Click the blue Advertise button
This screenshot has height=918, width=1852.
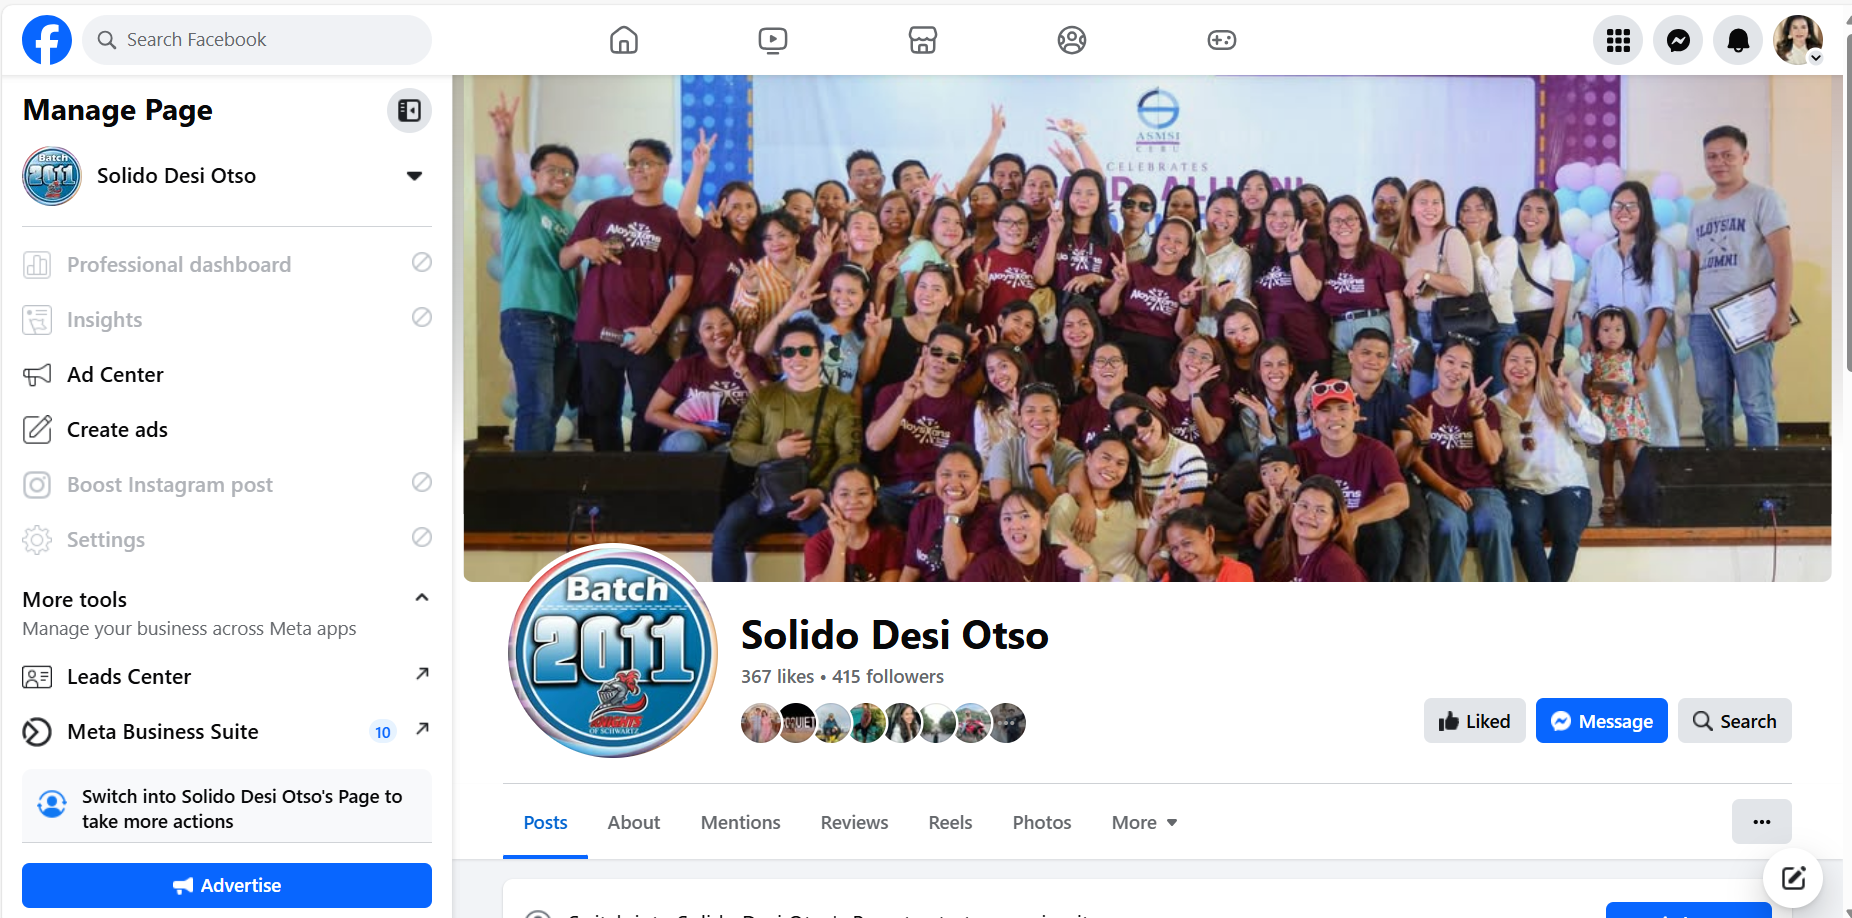point(227,886)
